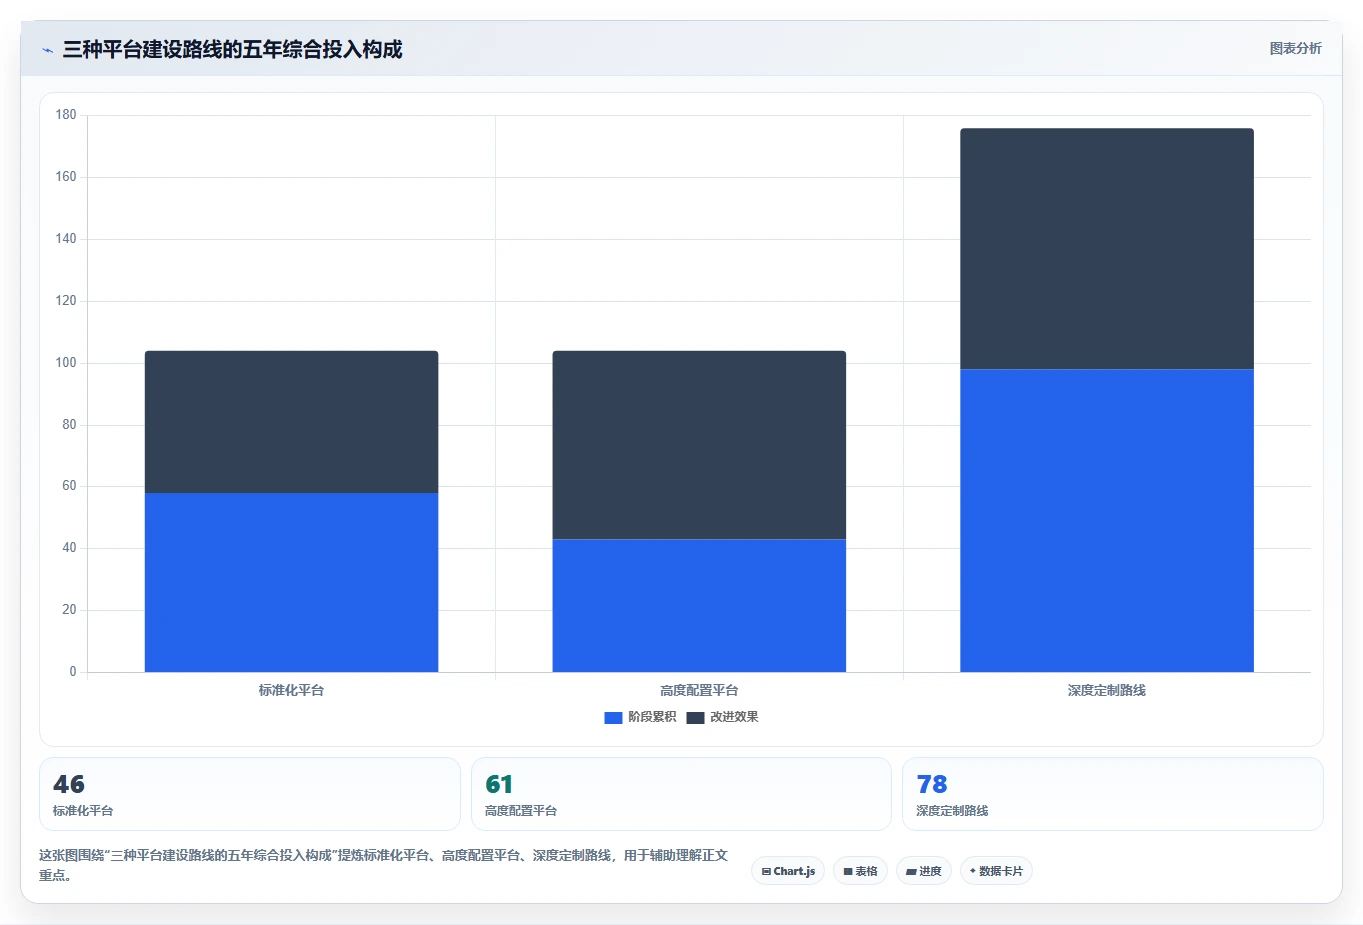Toggle the 改进效果 legend item
This screenshot has height=925, width=1363.
[x=722, y=717]
